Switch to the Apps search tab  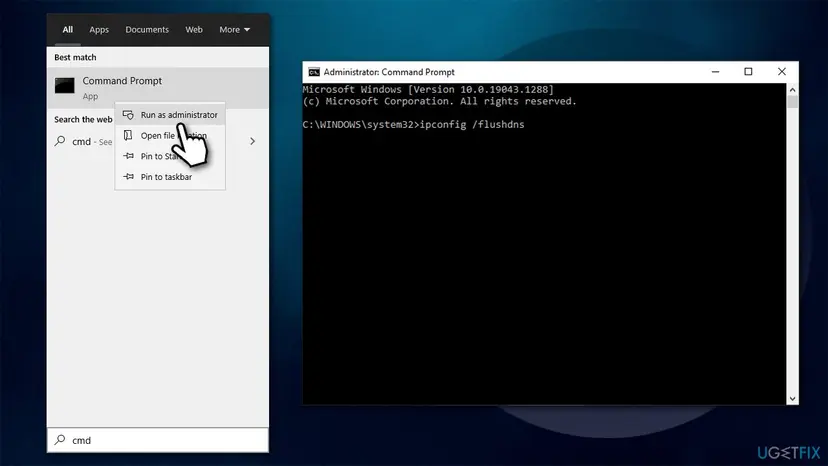coord(99,30)
